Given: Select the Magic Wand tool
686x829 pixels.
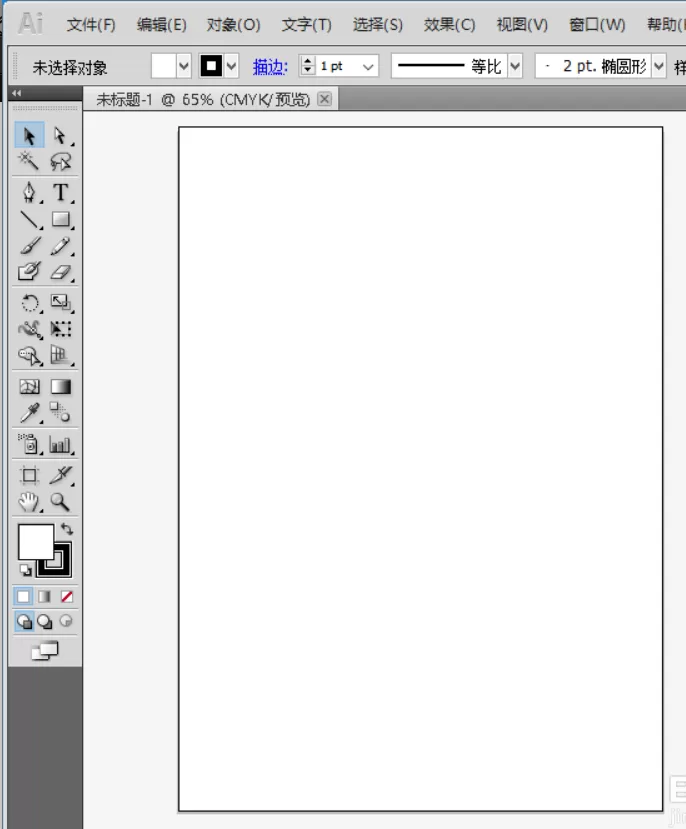Looking at the screenshot, I should click(x=29, y=161).
